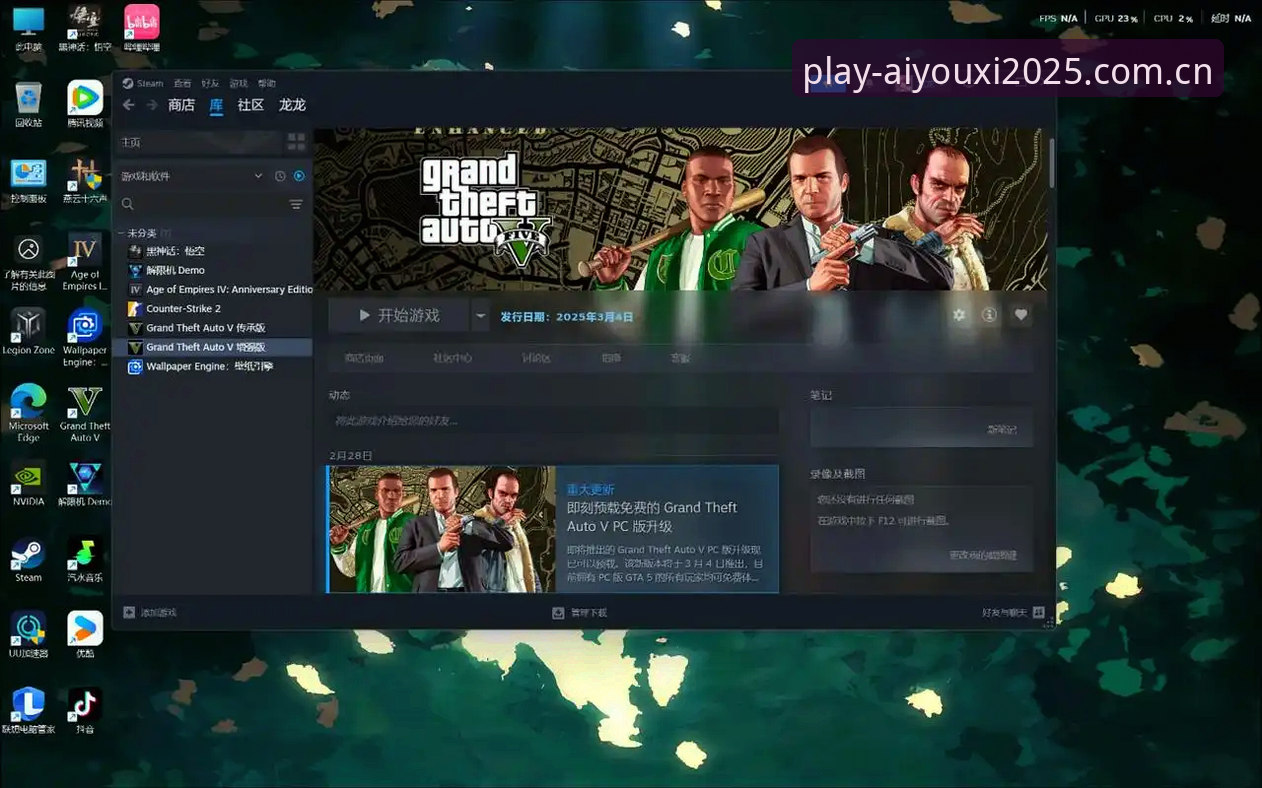Screen dimensions: 1262x788
Task: Show game info circle icon
Action: [990, 315]
